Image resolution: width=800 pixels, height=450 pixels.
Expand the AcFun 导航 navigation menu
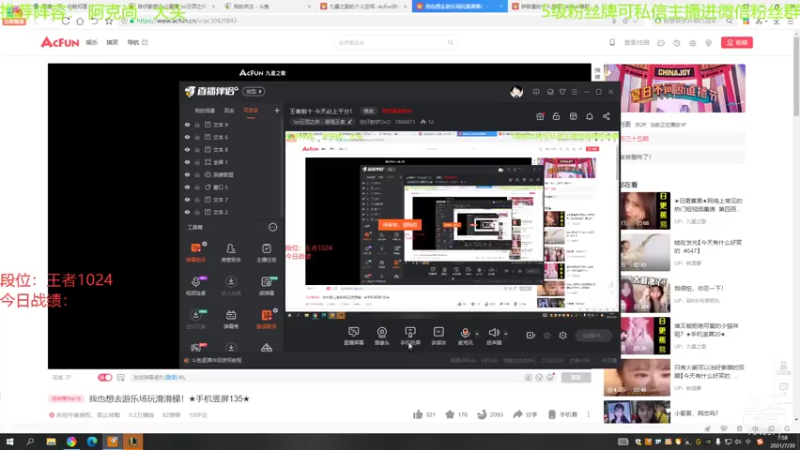click(x=138, y=42)
